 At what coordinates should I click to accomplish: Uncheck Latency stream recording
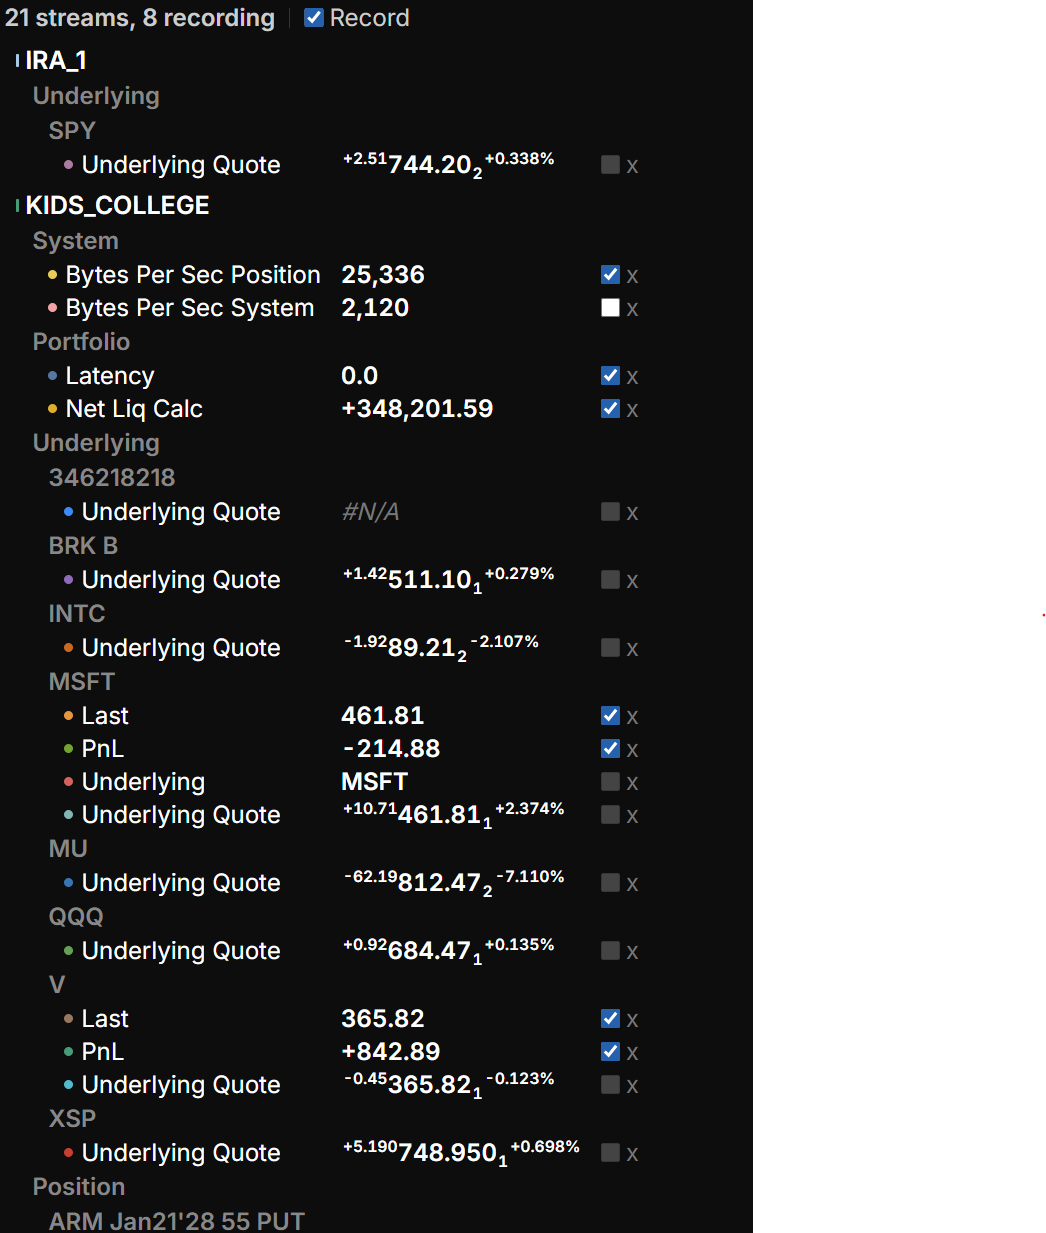610,376
